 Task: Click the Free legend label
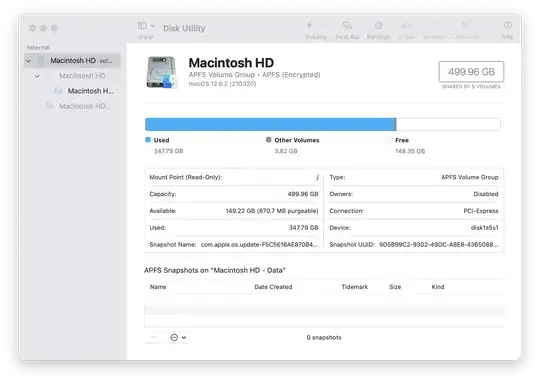[402, 140]
